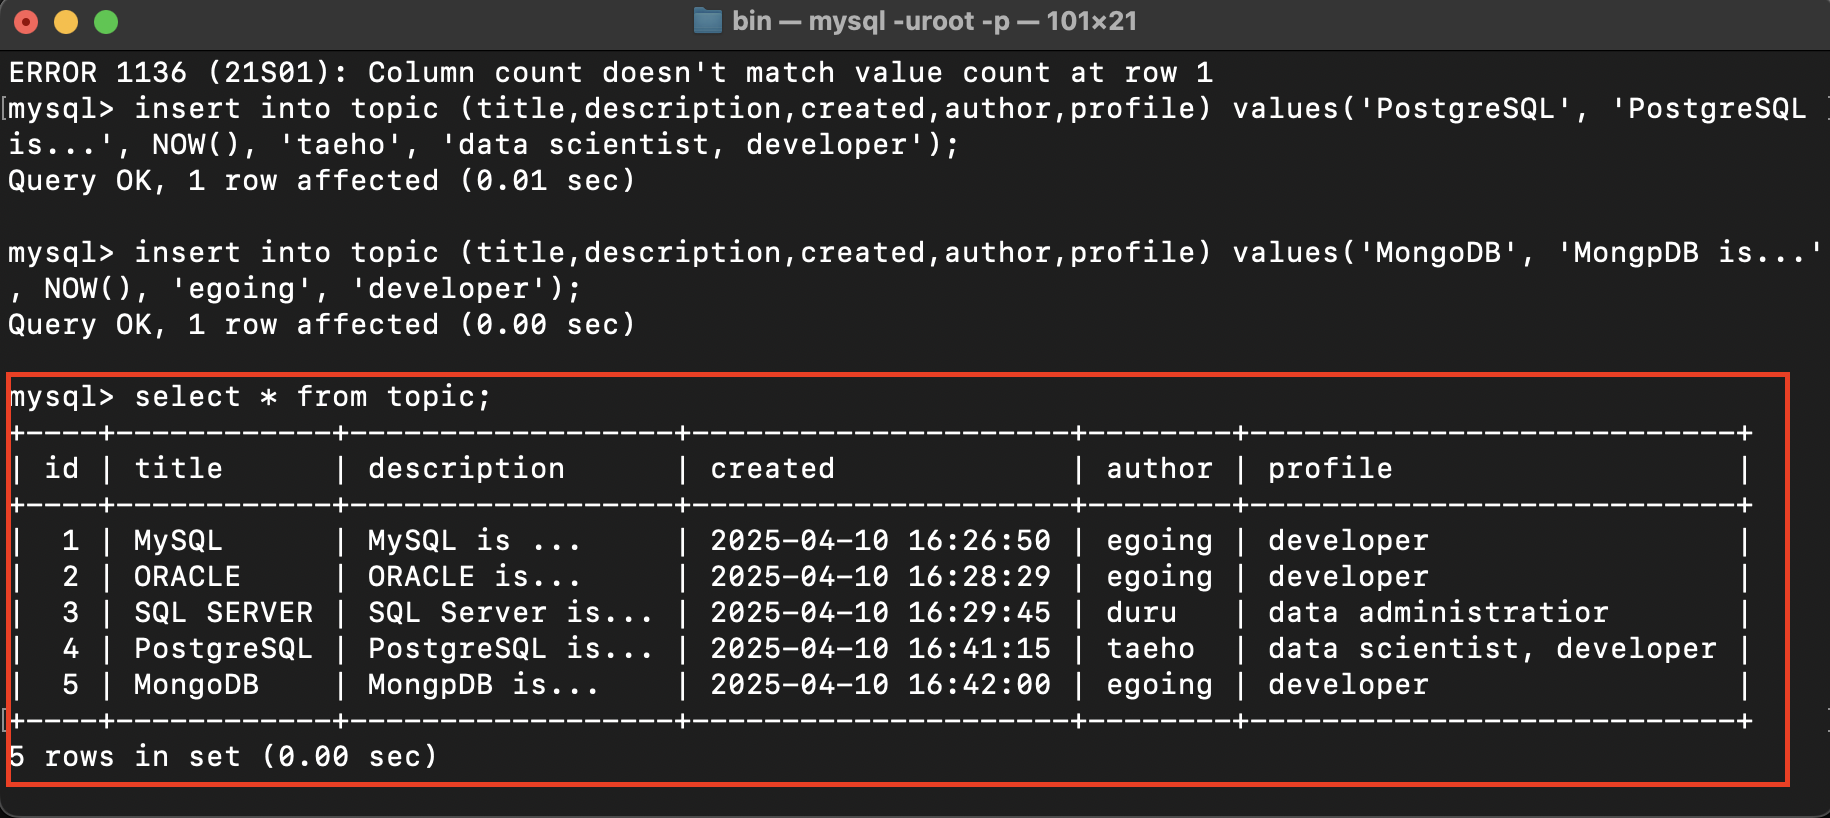Click the id cell '3' in the table
Viewport: 1830px width, 818px height.
70,613
